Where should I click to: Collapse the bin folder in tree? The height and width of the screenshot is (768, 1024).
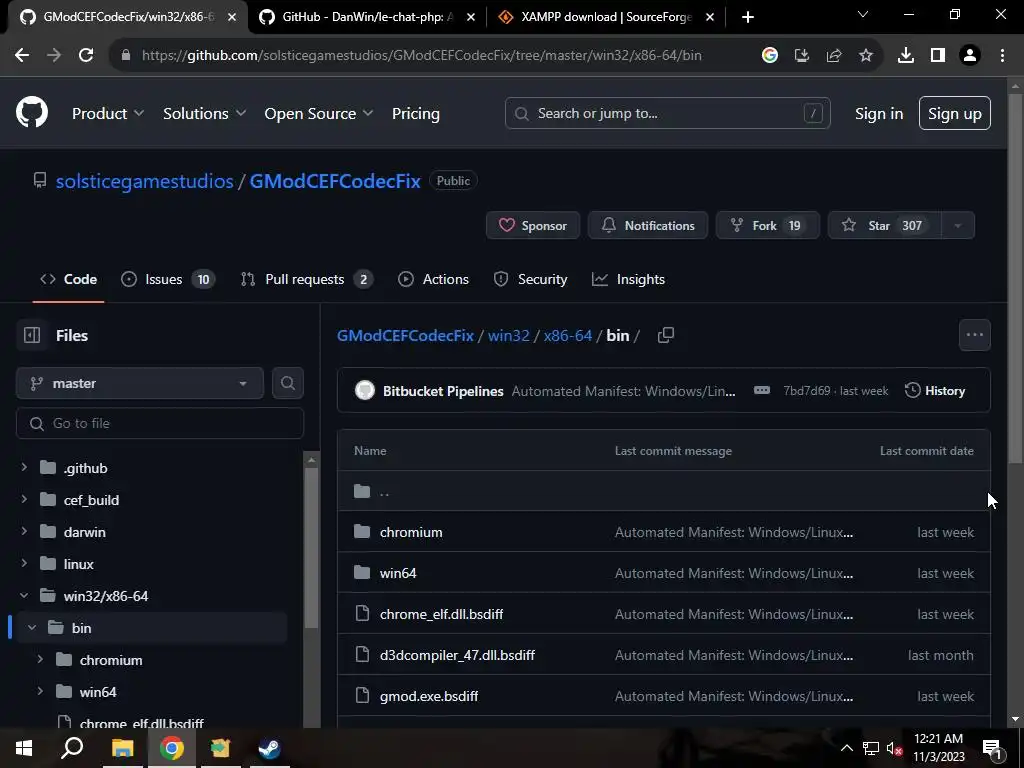[32, 627]
